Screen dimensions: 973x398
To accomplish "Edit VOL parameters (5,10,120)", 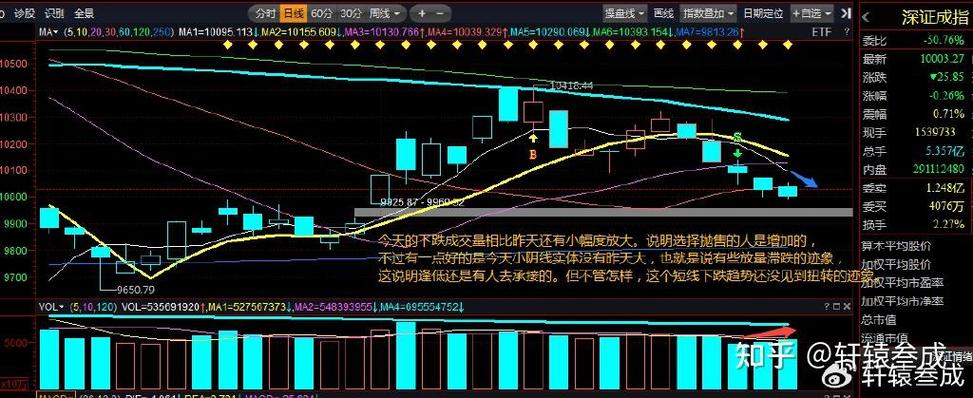I will tap(93, 307).
